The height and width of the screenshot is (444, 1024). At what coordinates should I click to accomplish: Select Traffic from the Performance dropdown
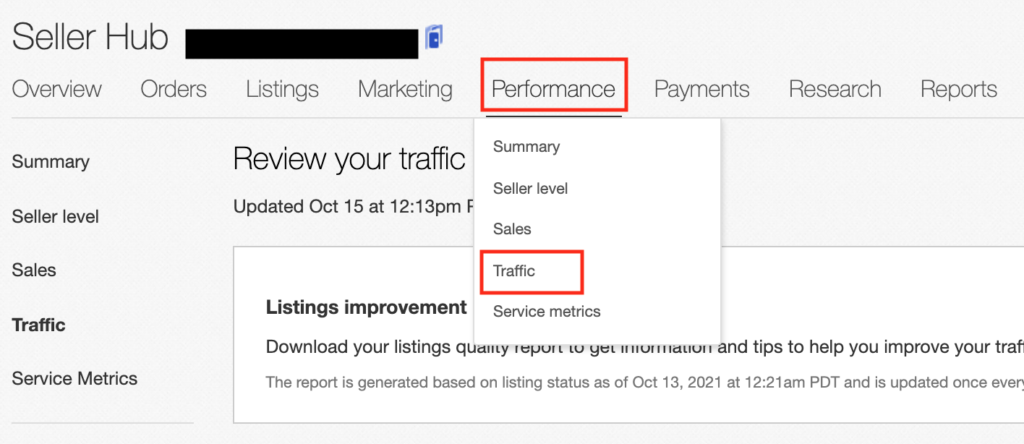(514, 271)
